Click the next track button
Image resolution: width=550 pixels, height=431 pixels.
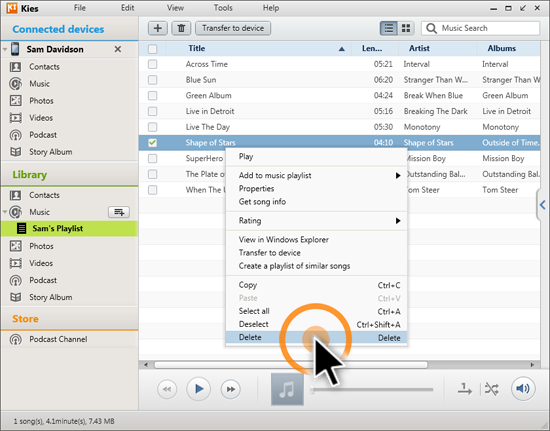230,389
